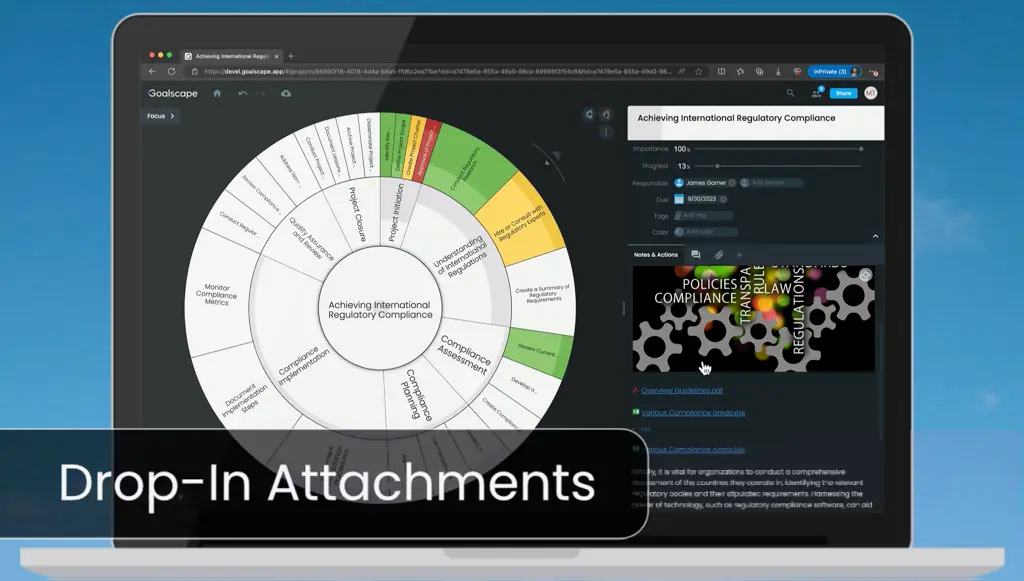Click the Add tag input field
Screen dimensions: 1024x581
[706, 215]
